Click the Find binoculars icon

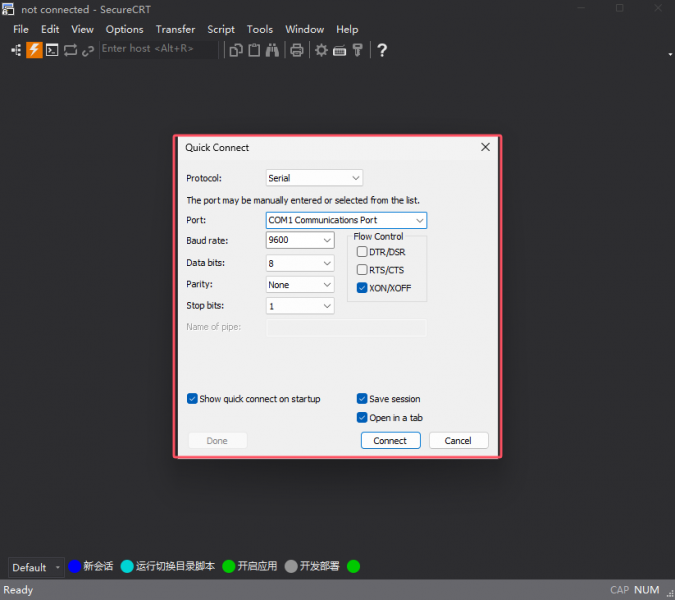[x=272, y=50]
